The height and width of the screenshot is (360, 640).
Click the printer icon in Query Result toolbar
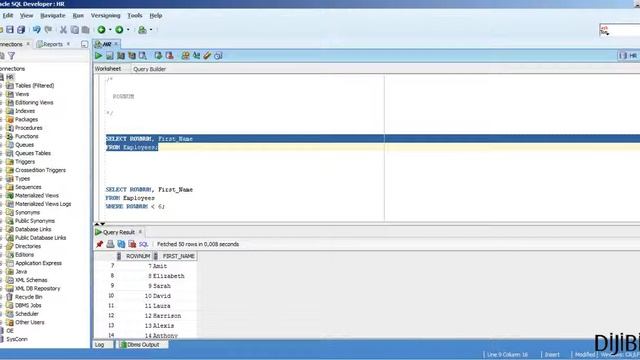click(110, 244)
